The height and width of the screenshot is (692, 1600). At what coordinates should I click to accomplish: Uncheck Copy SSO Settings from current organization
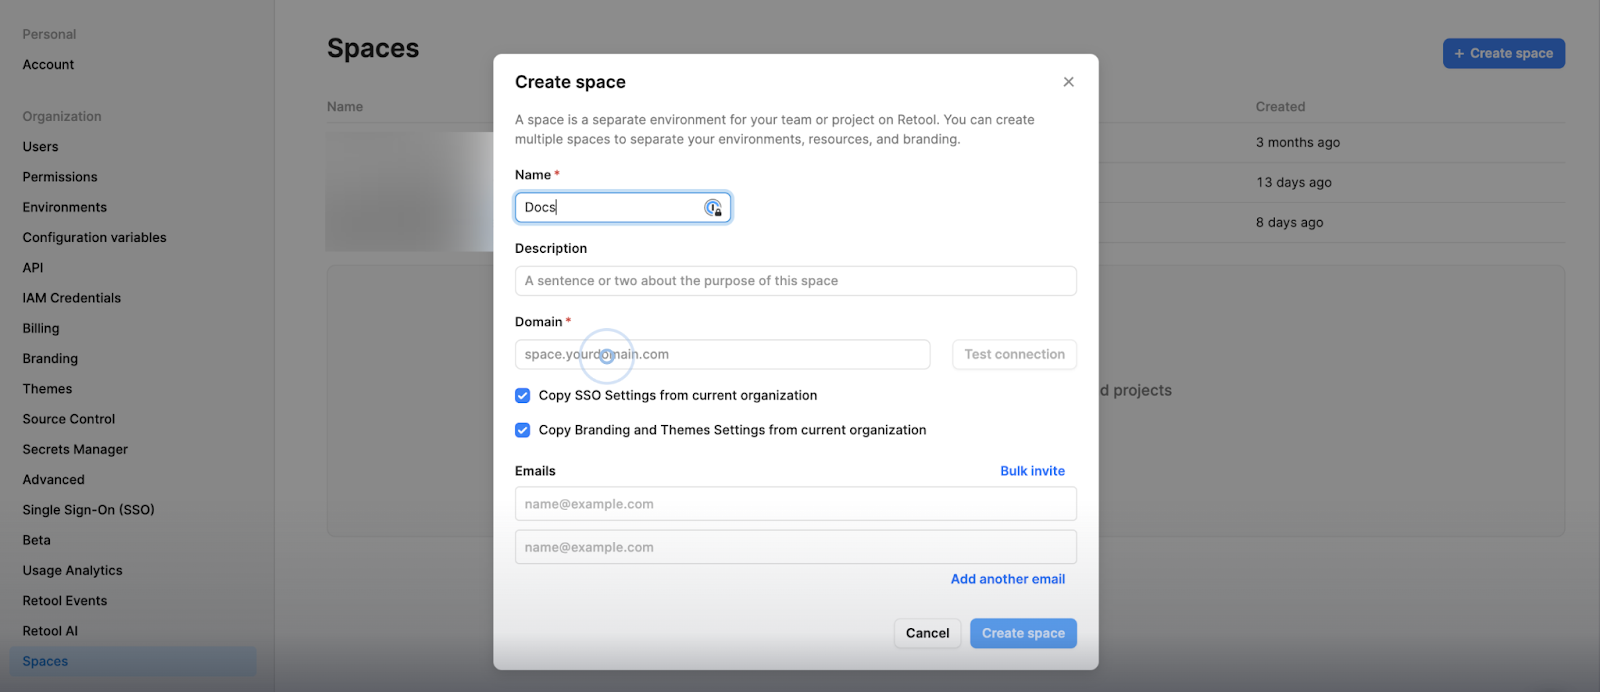coord(522,396)
